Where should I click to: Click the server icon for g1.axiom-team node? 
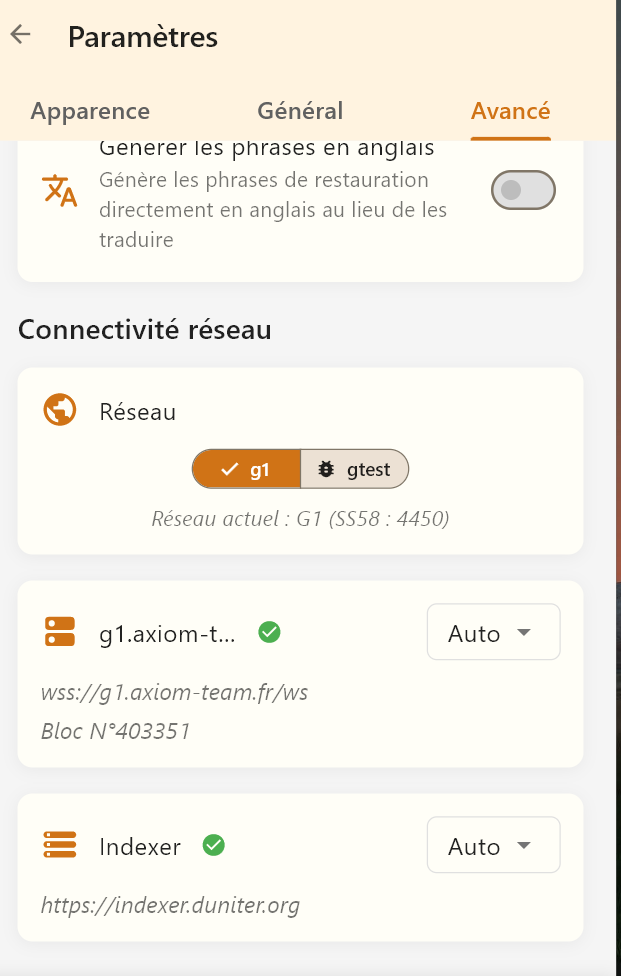pyautogui.click(x=60, y=632)
